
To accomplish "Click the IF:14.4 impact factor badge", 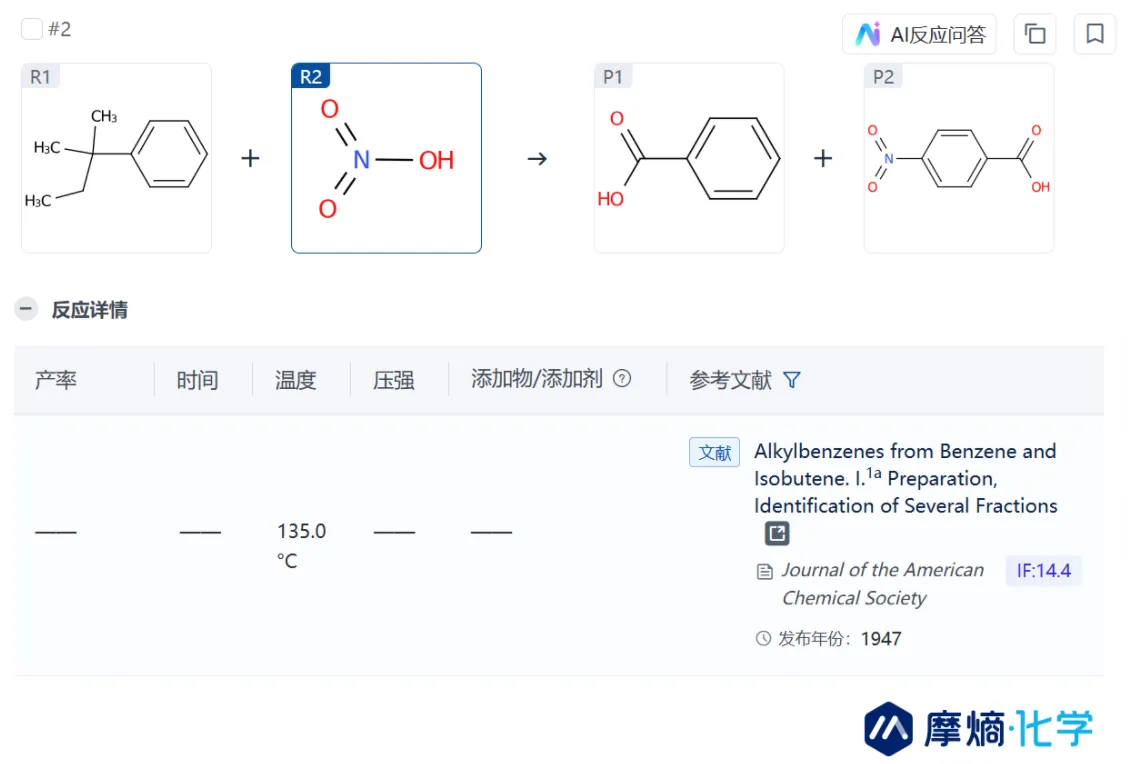I will (x=1043, y=571).
